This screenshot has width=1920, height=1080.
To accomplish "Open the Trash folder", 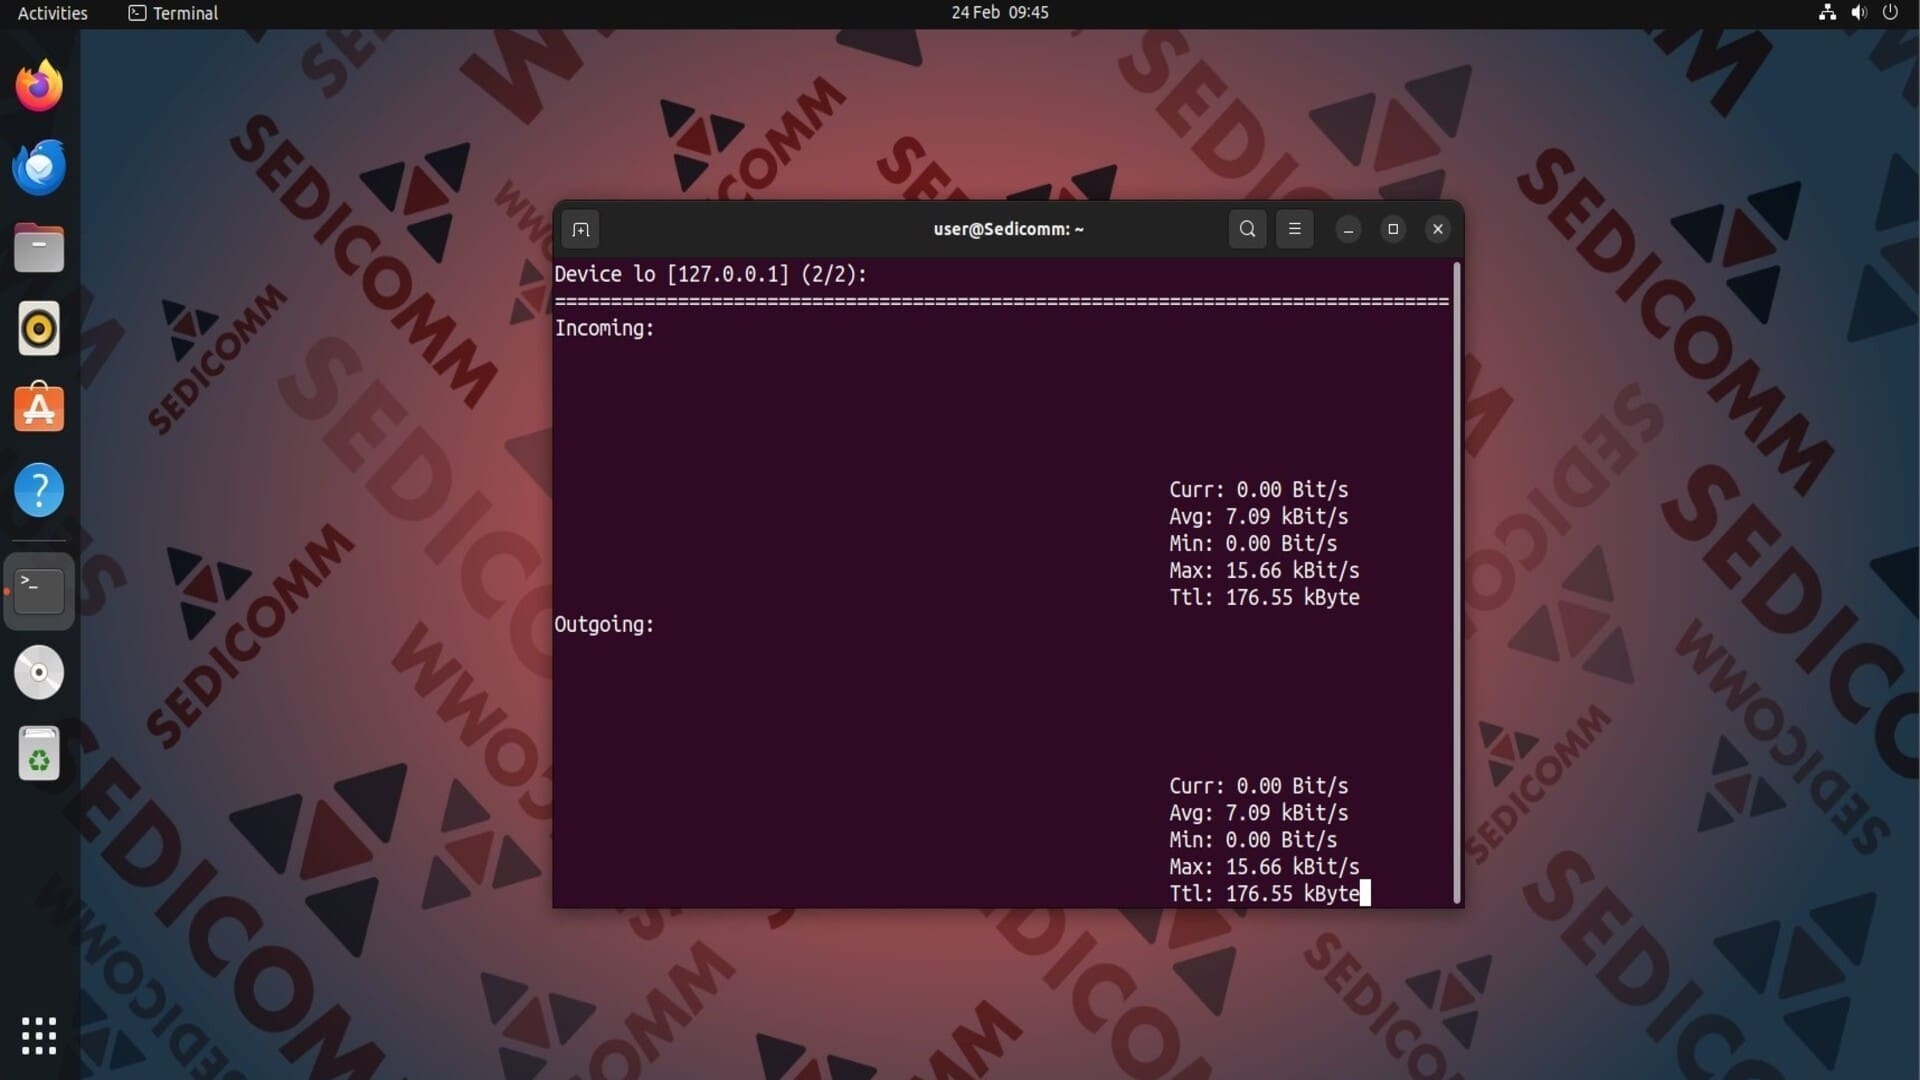I will tap(39, 753).
